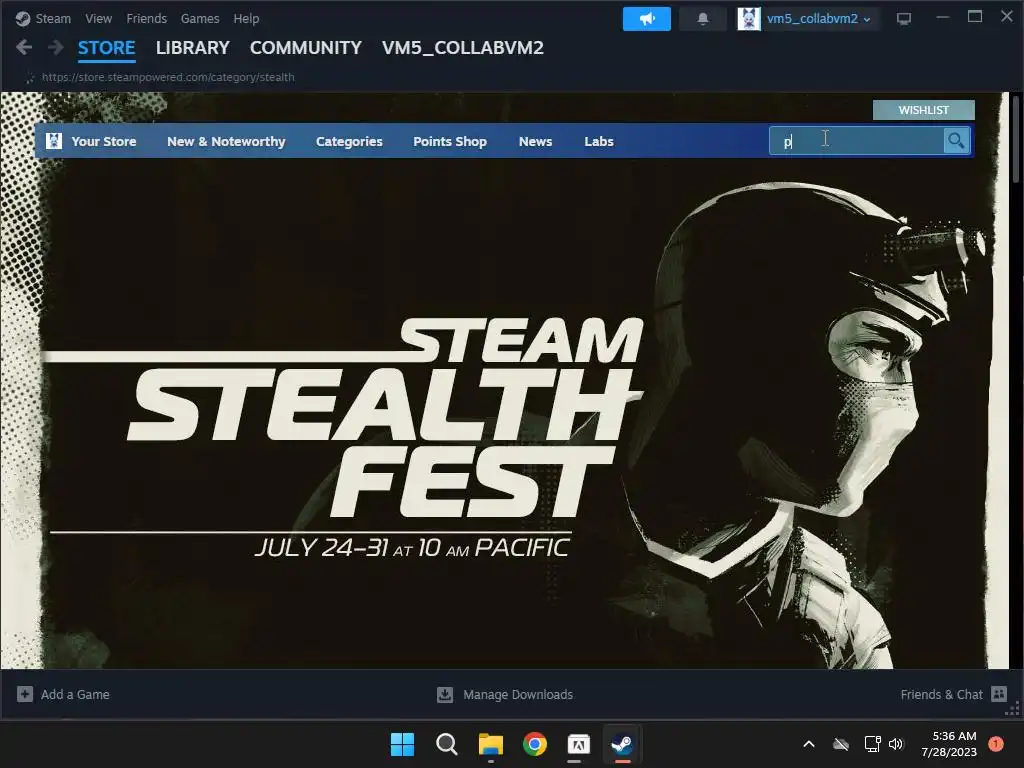Open Manage Downloads
Viewport: 1024px width, 768px height.
(518, 694)
